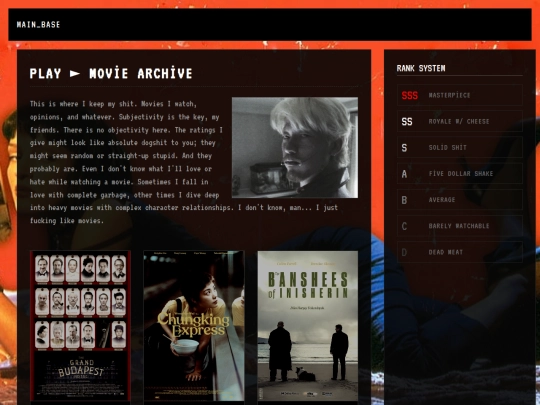Image resolution: width=540 pixels, height=405 pixels.
Task: Click the black-and-white blond portrait photo
Action: tap(295, 147)
